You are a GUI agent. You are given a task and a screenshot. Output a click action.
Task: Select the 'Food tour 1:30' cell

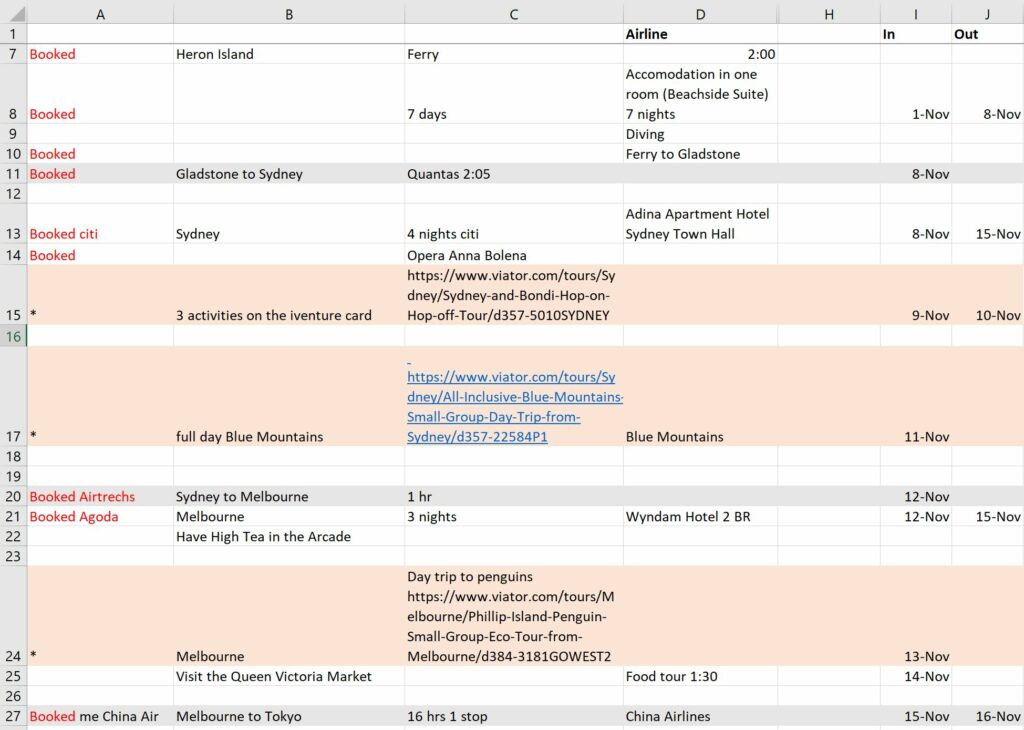[x=700, y=676]
